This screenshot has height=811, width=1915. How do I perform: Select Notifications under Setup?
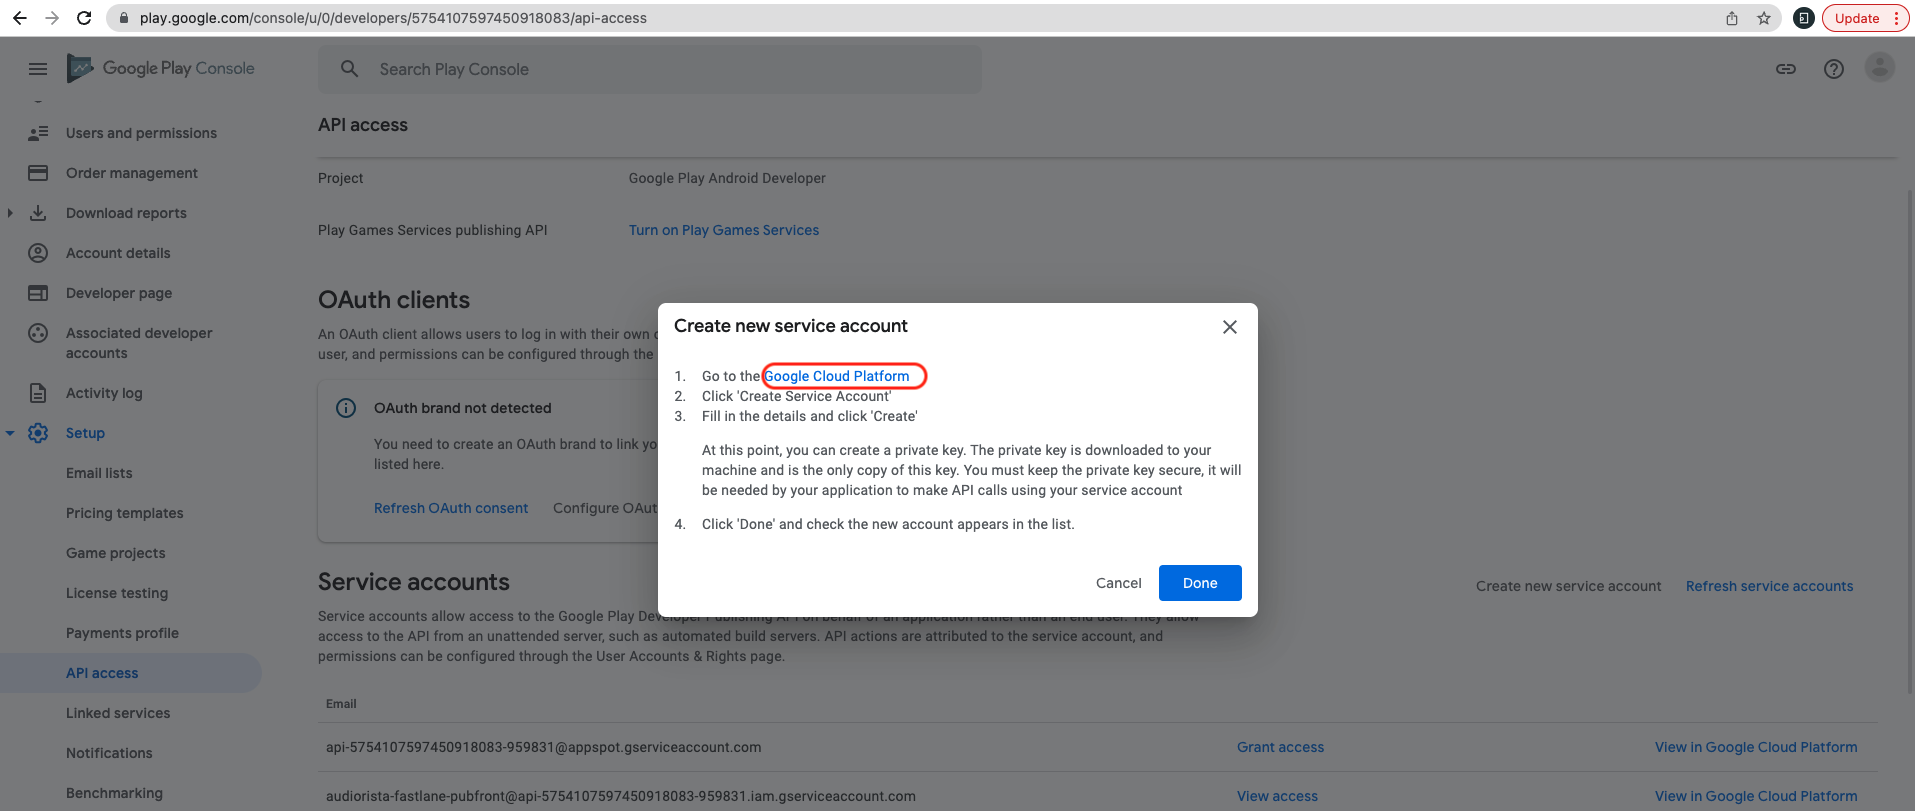tap(109, 753)
